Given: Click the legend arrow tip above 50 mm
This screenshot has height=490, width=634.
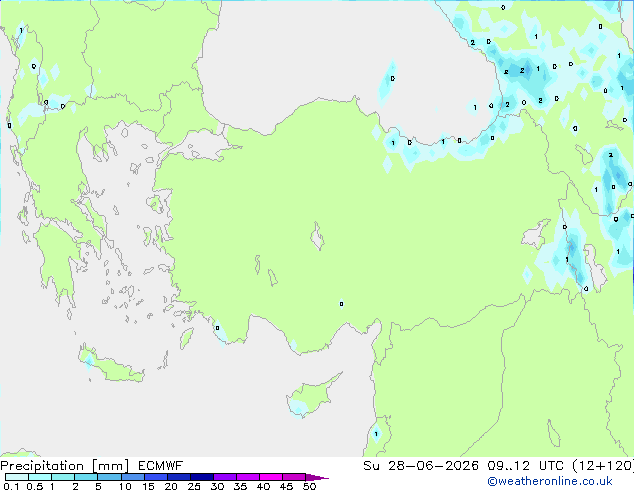Looking at the screenshot, I should tap(317, 477).
